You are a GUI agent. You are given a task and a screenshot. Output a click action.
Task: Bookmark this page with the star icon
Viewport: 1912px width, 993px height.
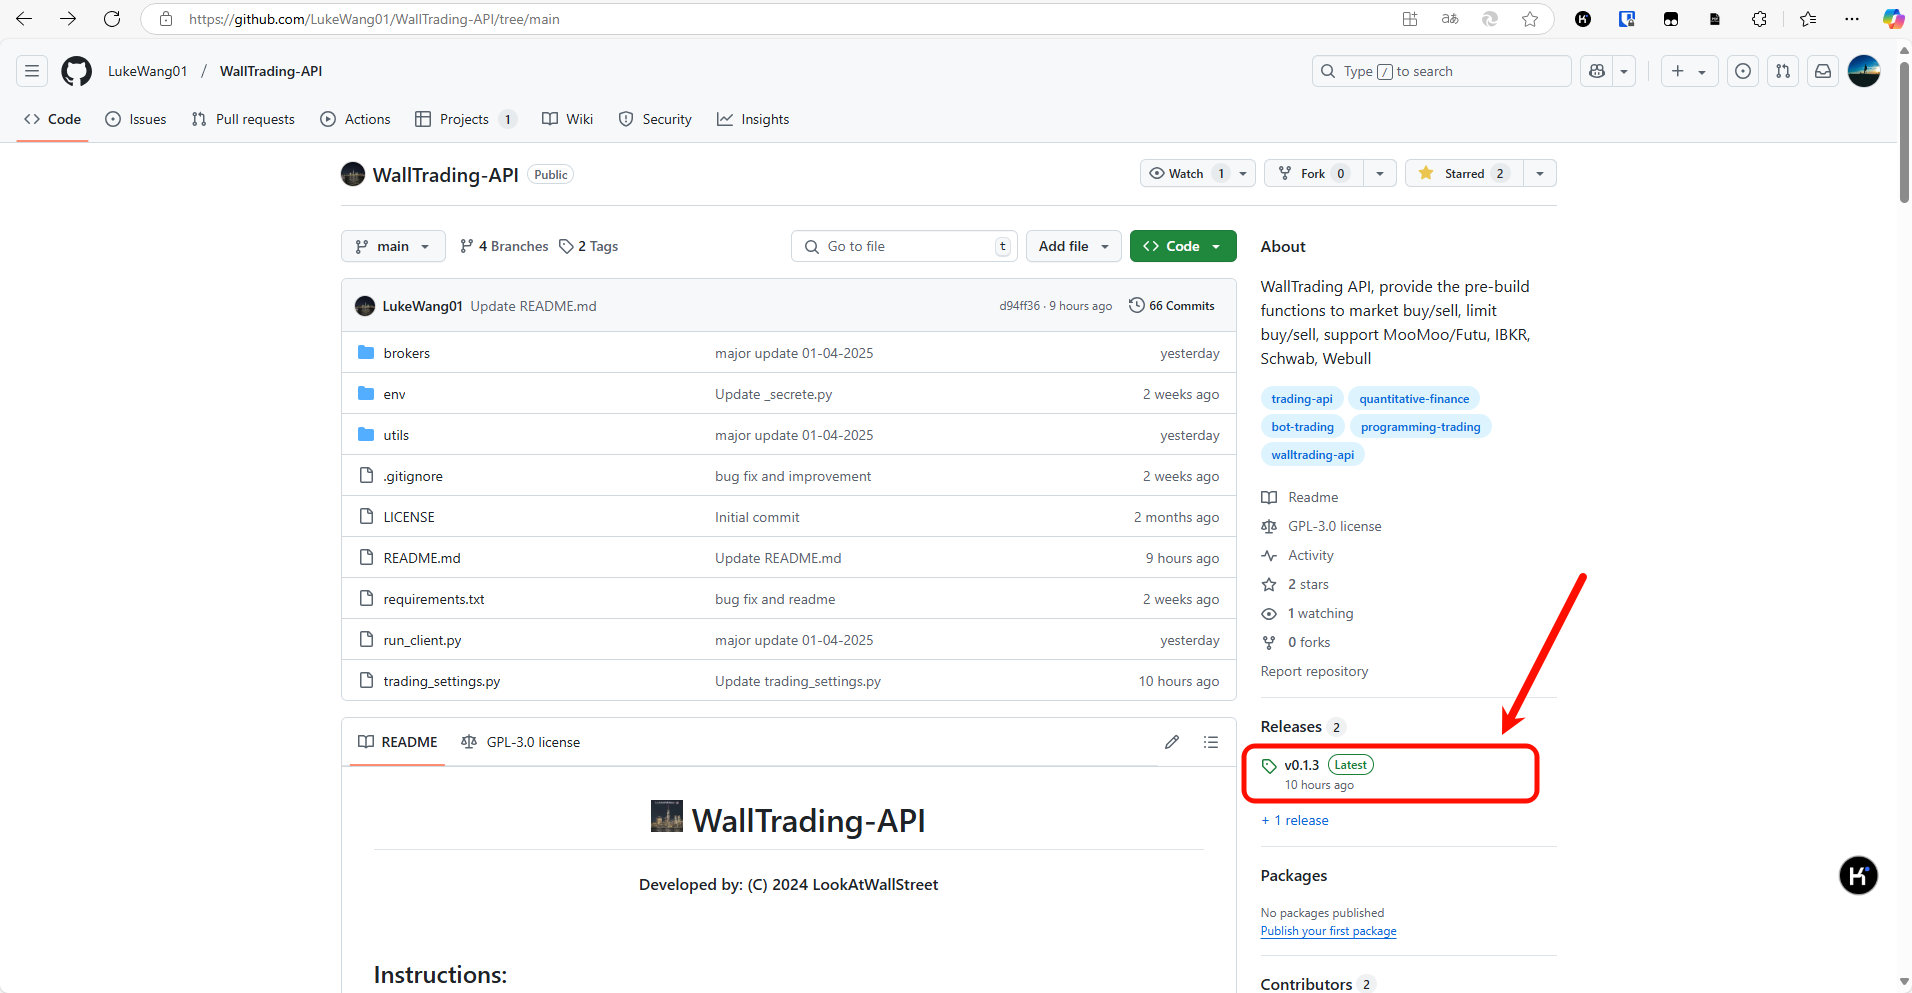[1530, 19]
